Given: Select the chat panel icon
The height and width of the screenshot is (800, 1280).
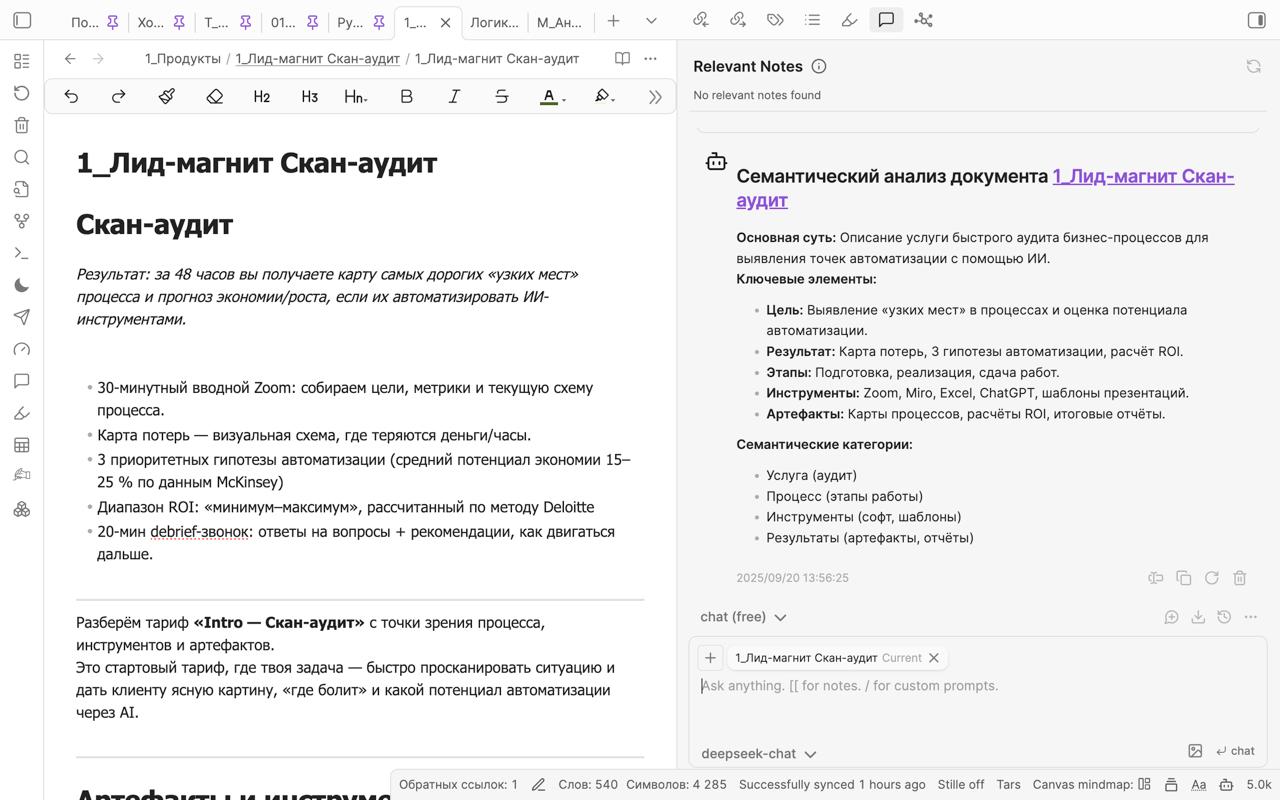Looking at the screenshot, I should pyautogui.click(x=886, y=19).
